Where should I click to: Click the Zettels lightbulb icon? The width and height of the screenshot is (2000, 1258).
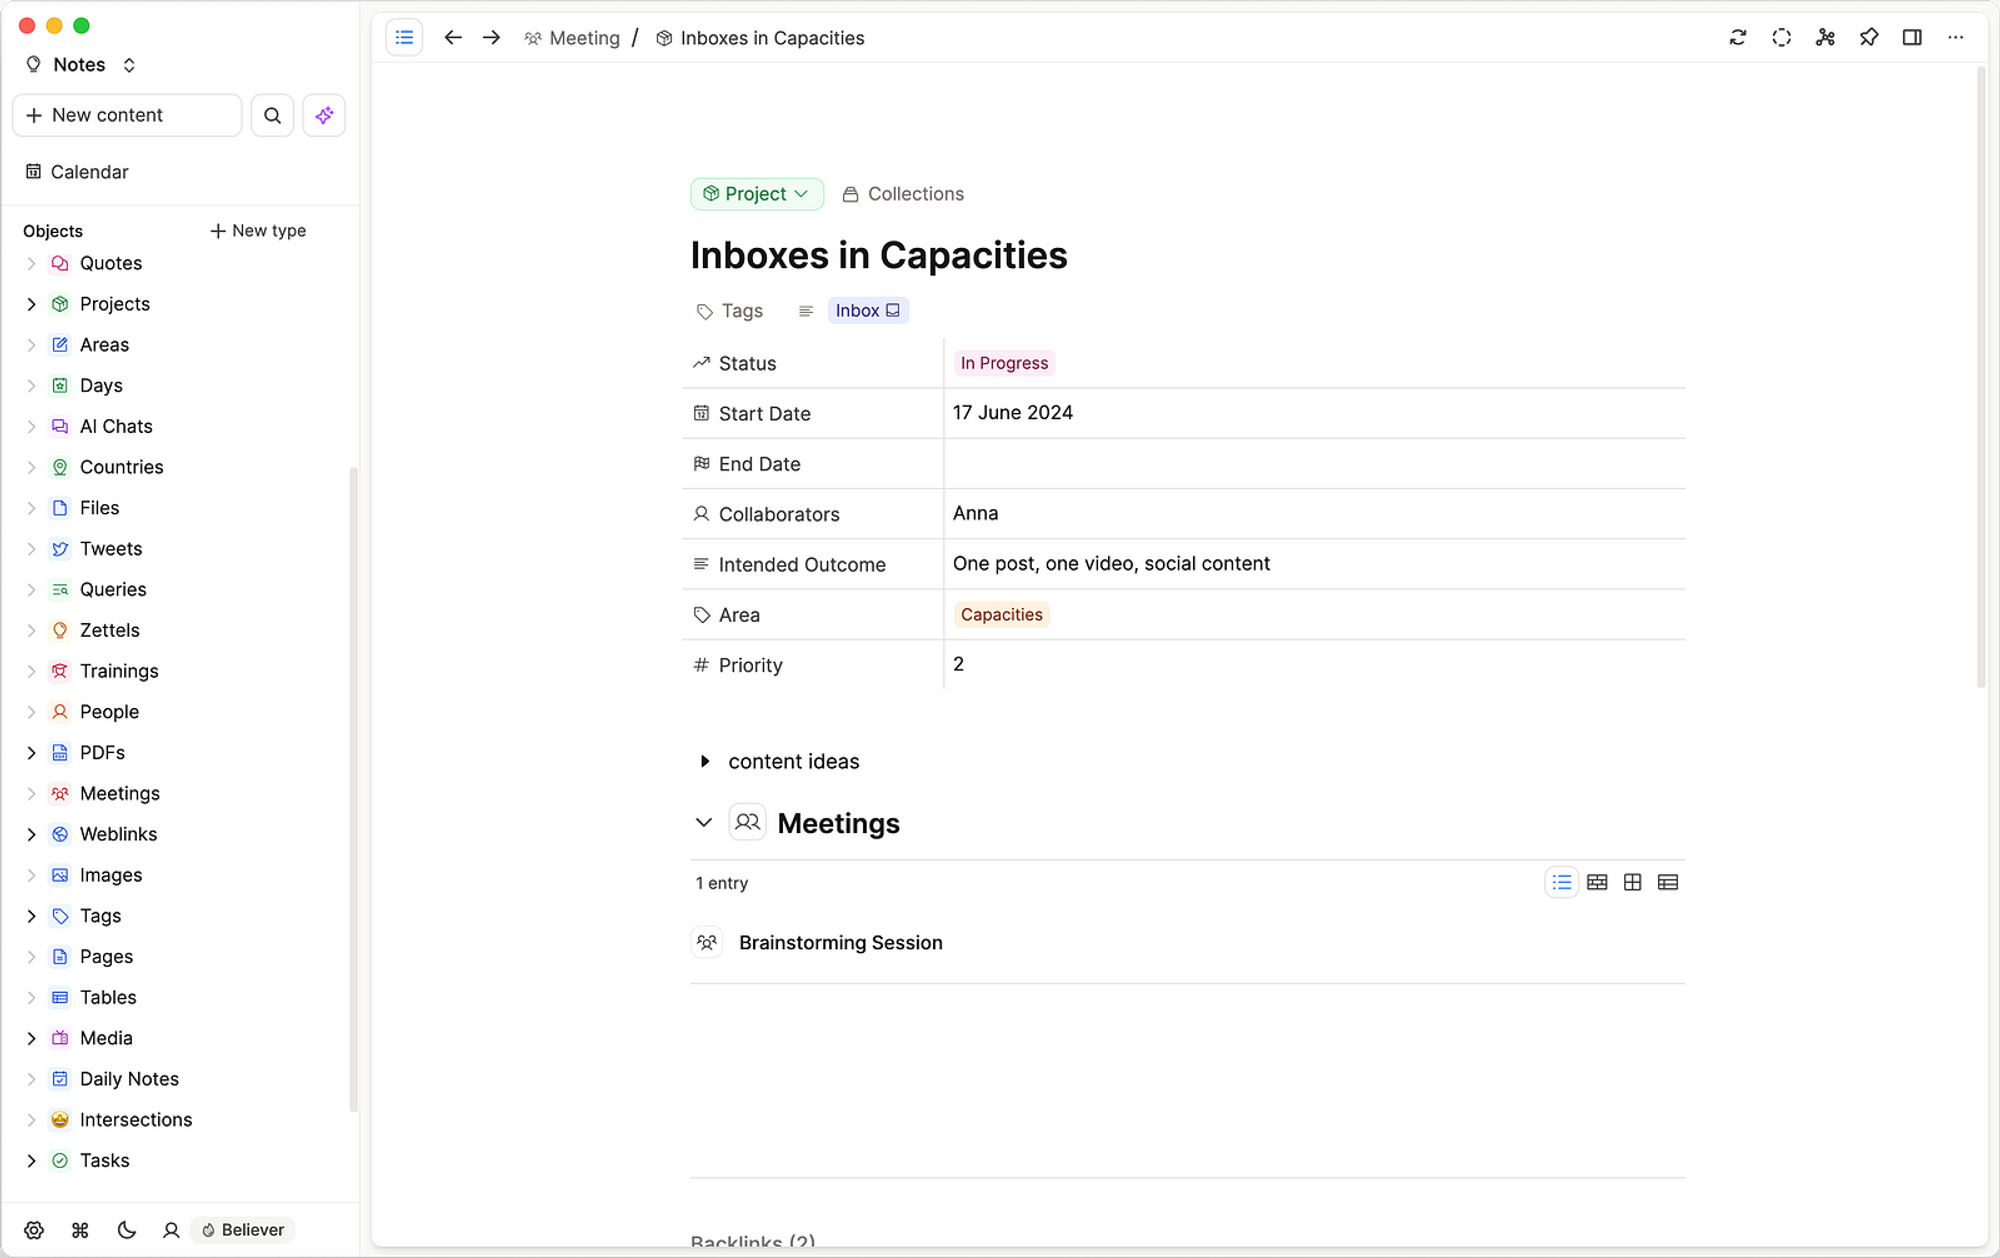coord(60,630)
